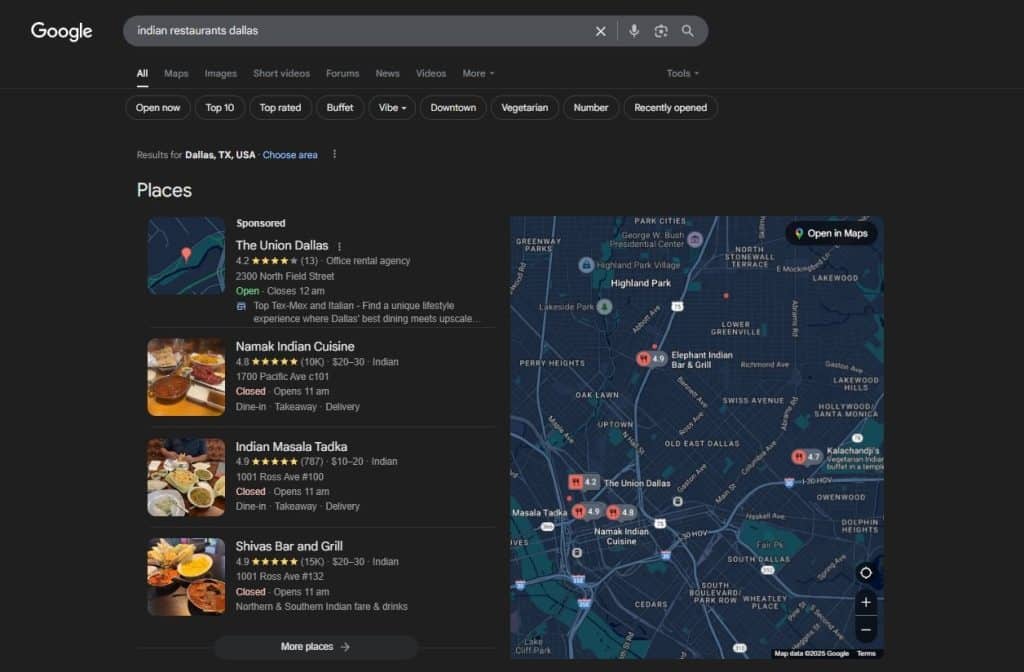This screenshot has height=672, width=1024.
Task: Toggle the Buffet filter chip
Action: [340, 108]
